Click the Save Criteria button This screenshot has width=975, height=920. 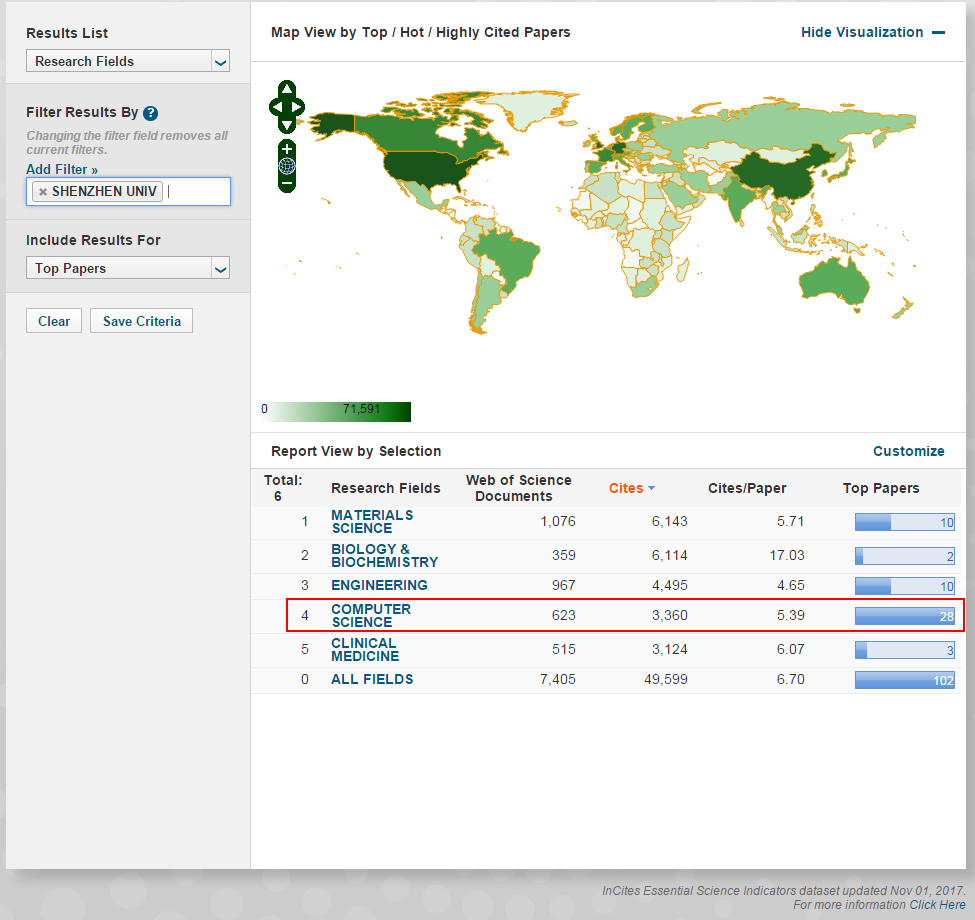[141, 321]
